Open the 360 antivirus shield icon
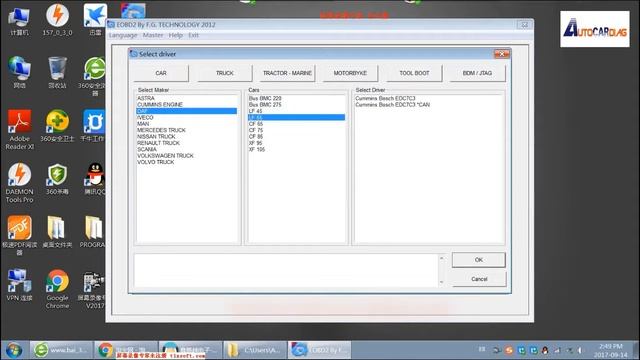640x360 pixels. click(57, 179)
